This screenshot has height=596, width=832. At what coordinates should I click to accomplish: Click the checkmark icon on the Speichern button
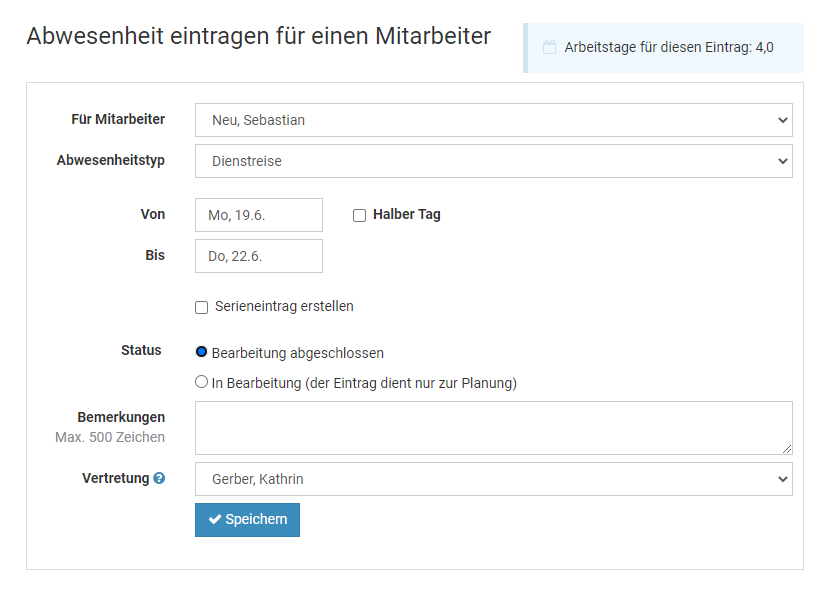(214, 520)
